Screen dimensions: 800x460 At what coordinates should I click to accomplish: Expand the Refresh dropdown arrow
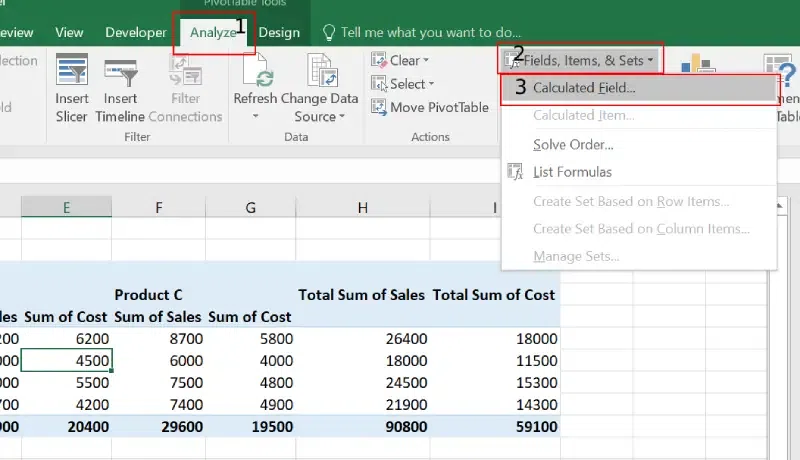pos(255,117)
